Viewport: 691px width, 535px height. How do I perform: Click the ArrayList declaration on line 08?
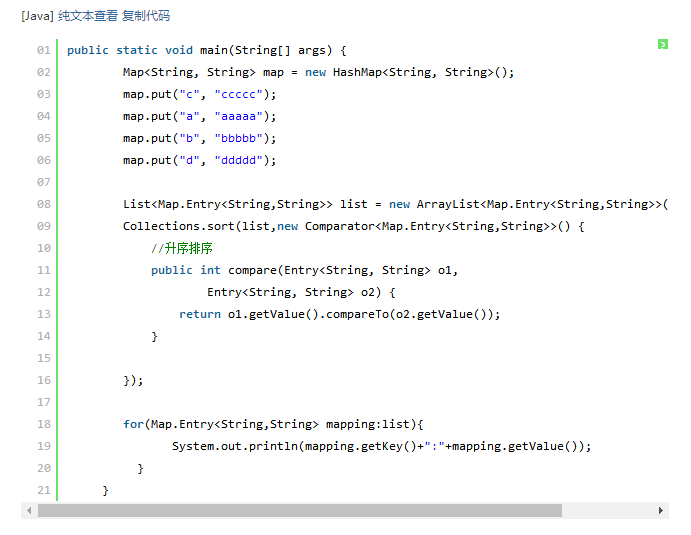tap(395, 204)
